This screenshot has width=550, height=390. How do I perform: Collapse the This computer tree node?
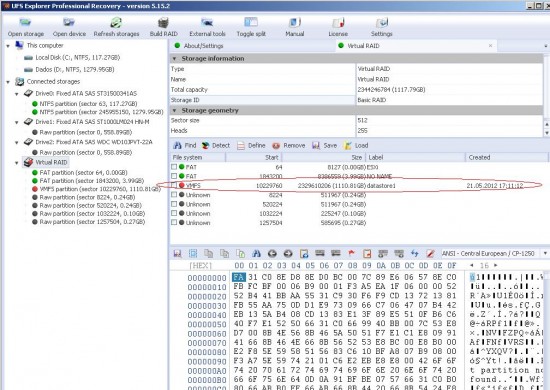(8, 46)
